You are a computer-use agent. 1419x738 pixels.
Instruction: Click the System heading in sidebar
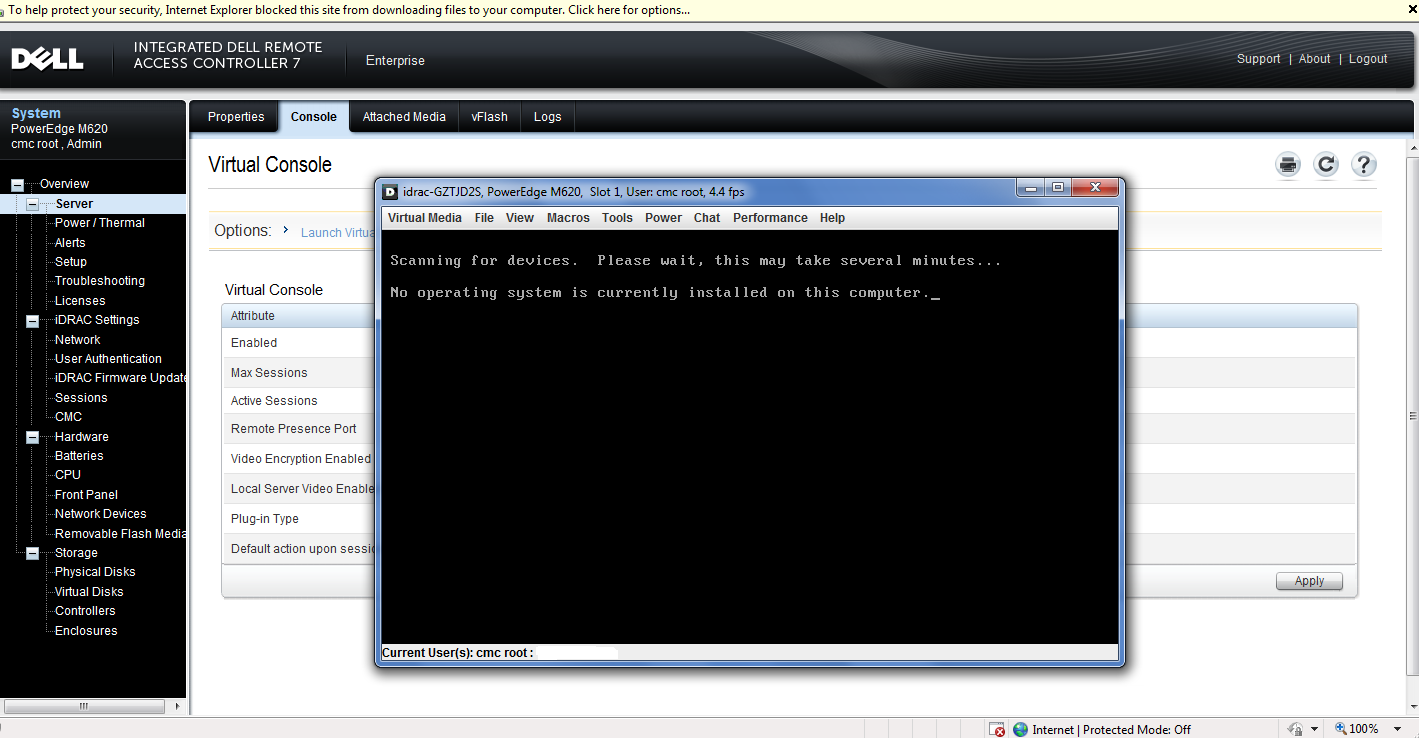click(x=36, y=114)
